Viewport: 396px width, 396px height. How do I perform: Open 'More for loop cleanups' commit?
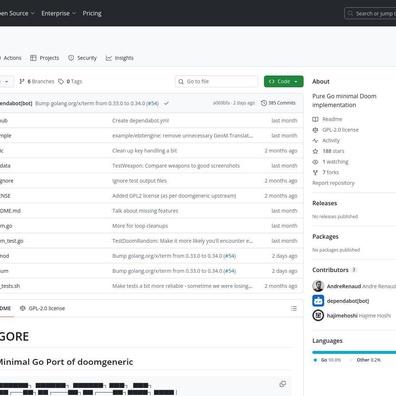(x=140, y=226)
